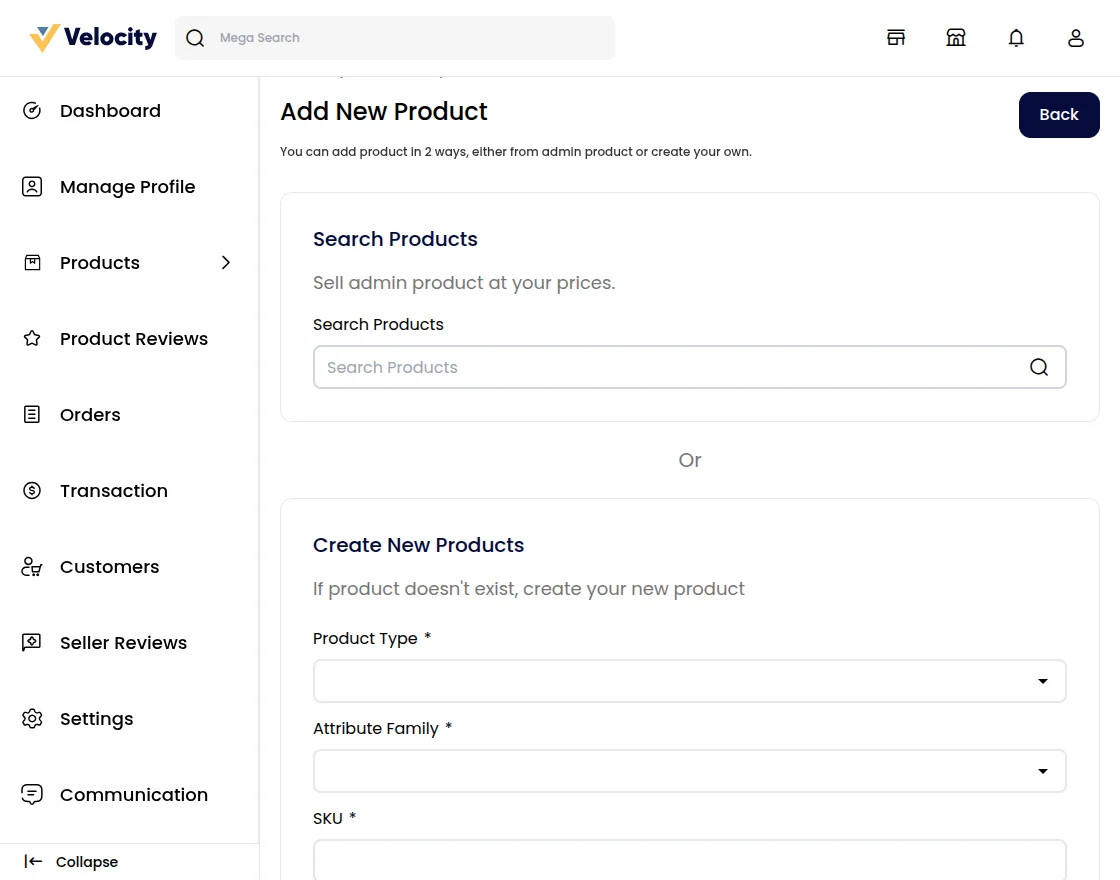Select the Dashboard icon in the sidebar
Viewport: 1120px width, 880px height.
point(32,110)
